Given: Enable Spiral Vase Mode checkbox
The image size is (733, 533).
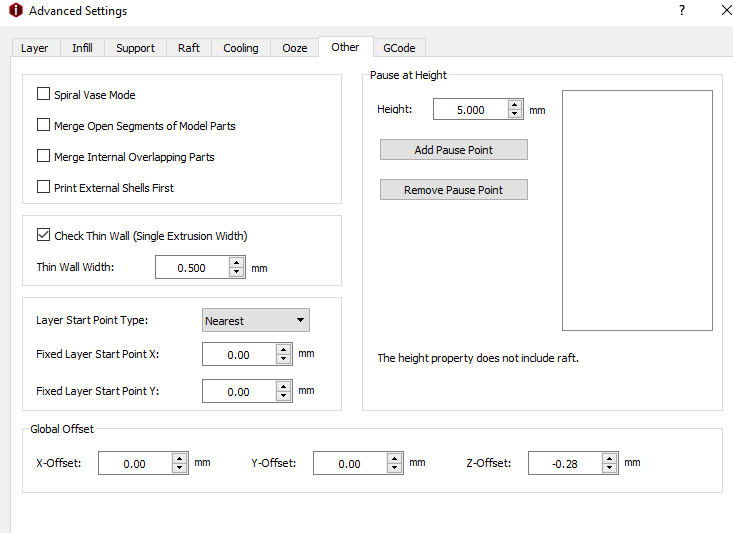Looking at the screenshot, I should [43, 94].
